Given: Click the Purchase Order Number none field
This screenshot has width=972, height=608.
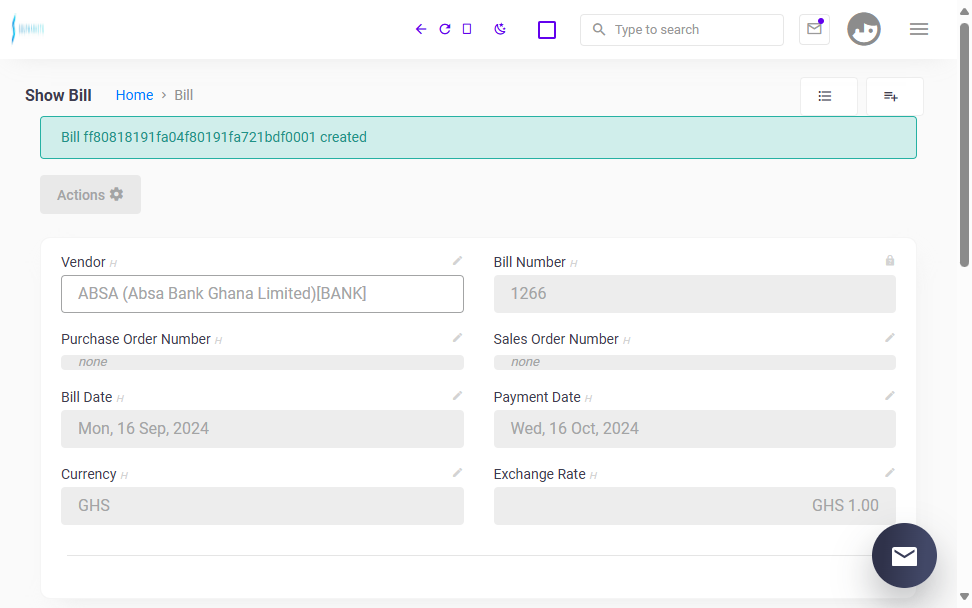Looking at the screenshot, I should tap(262, 362).
